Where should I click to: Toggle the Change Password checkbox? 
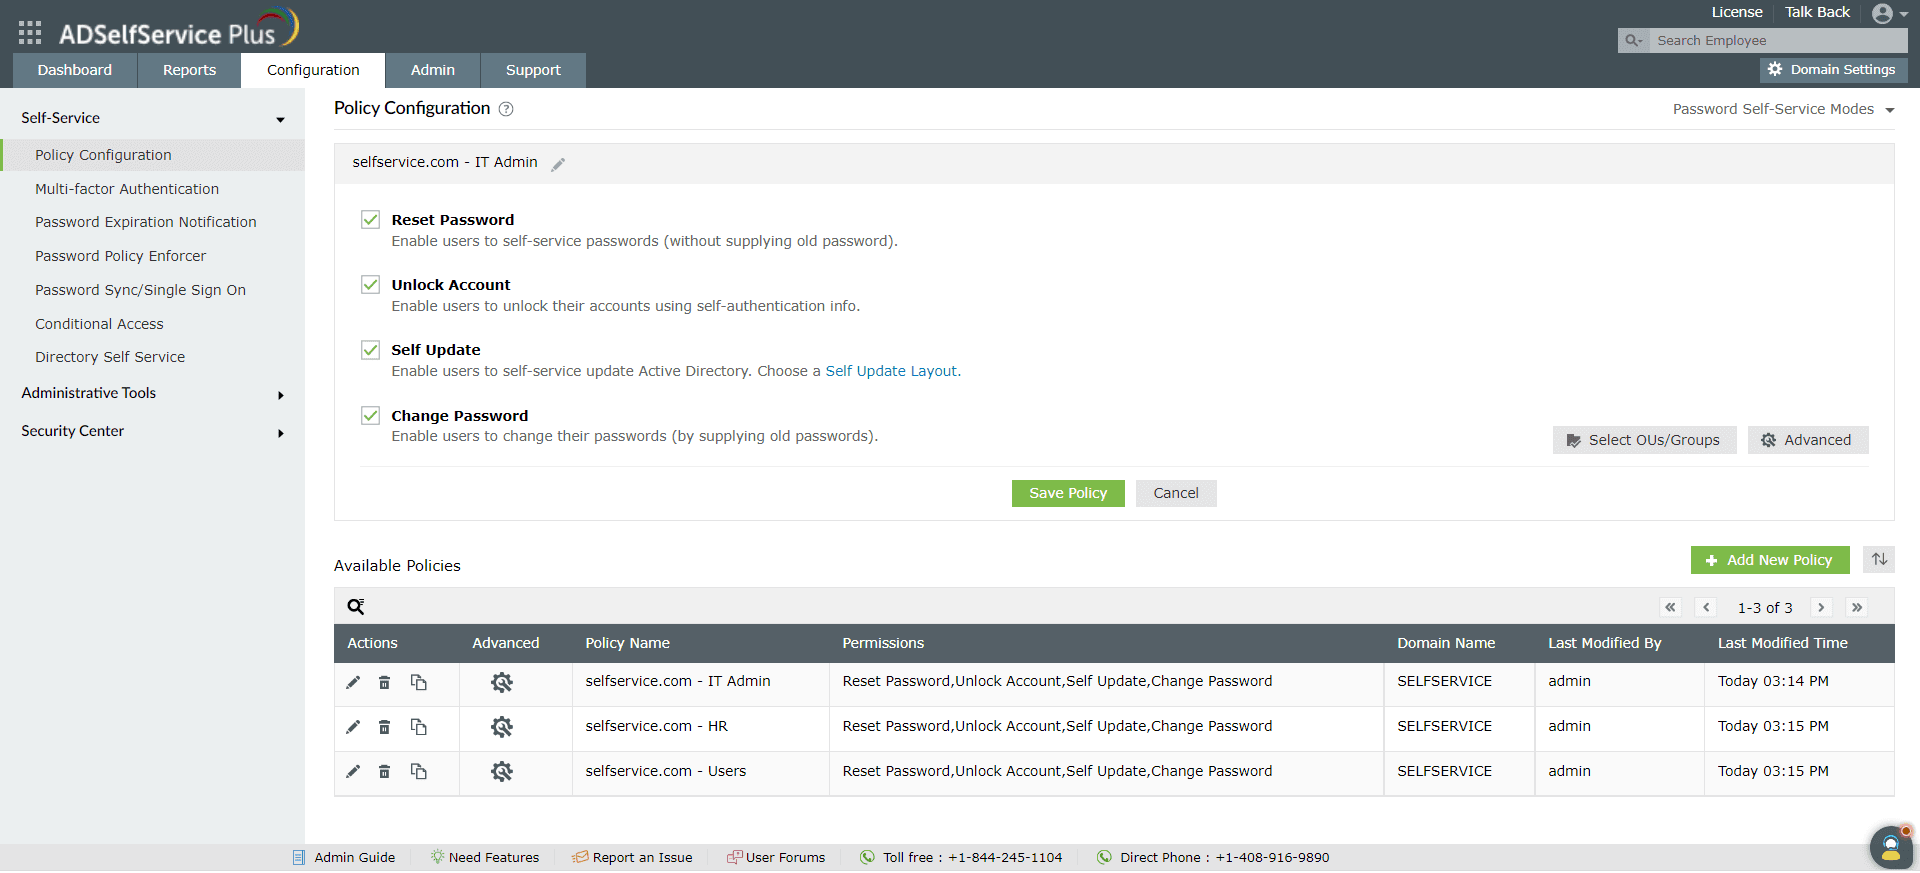371,416
